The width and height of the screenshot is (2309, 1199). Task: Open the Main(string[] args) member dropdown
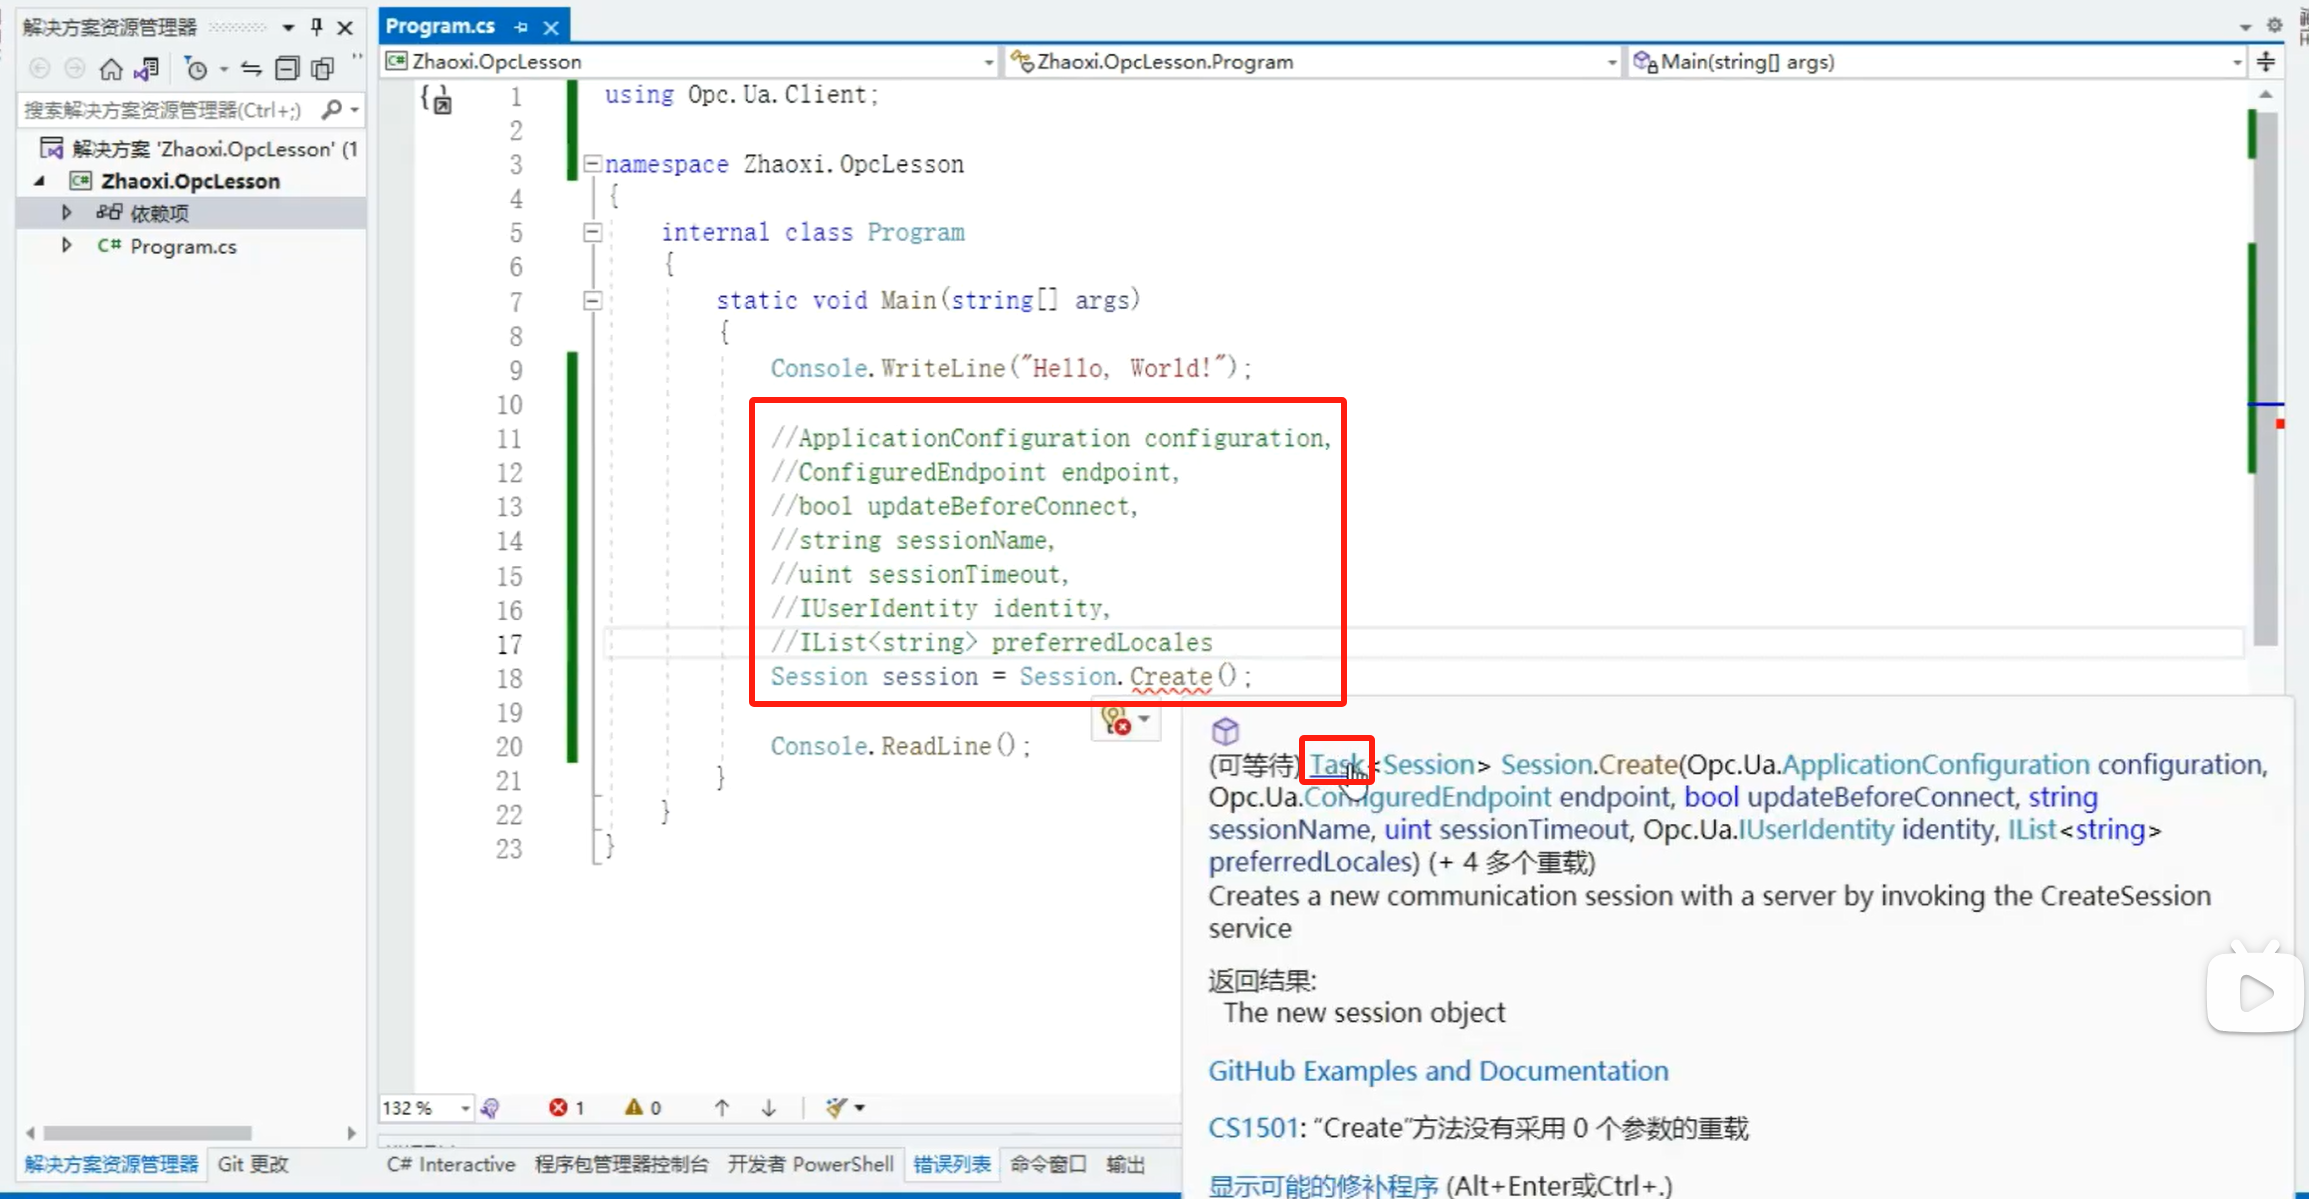2236,62
